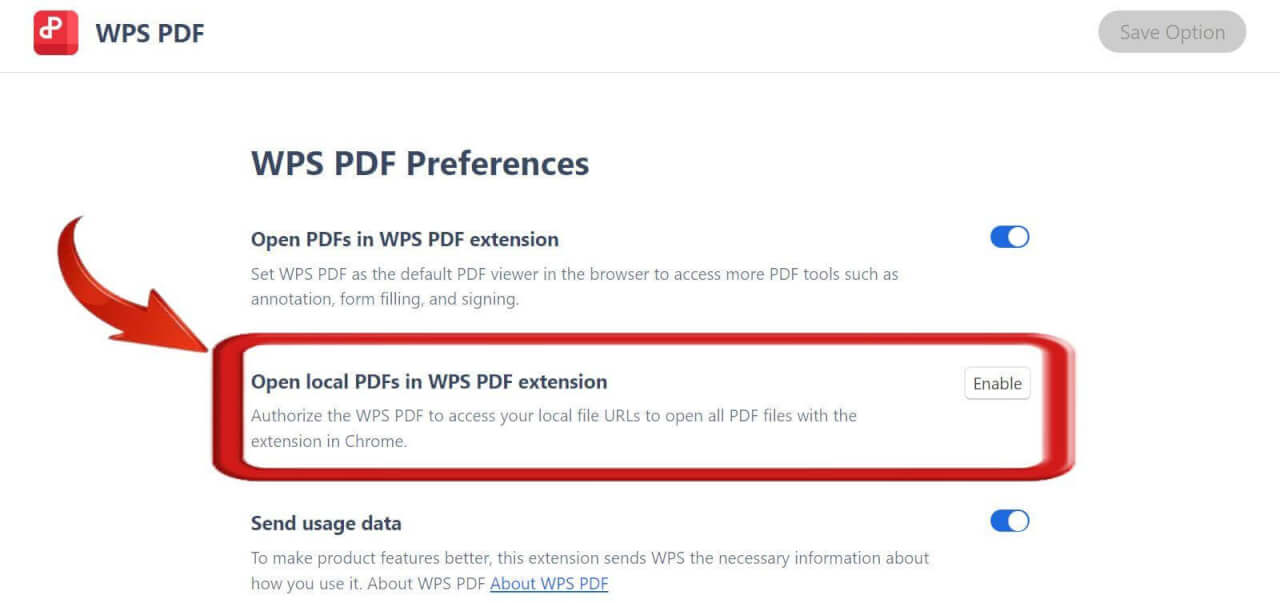The image size is (1280, 603).
Task: Select the red WPS PDF app icon
Action: point(55,32)
